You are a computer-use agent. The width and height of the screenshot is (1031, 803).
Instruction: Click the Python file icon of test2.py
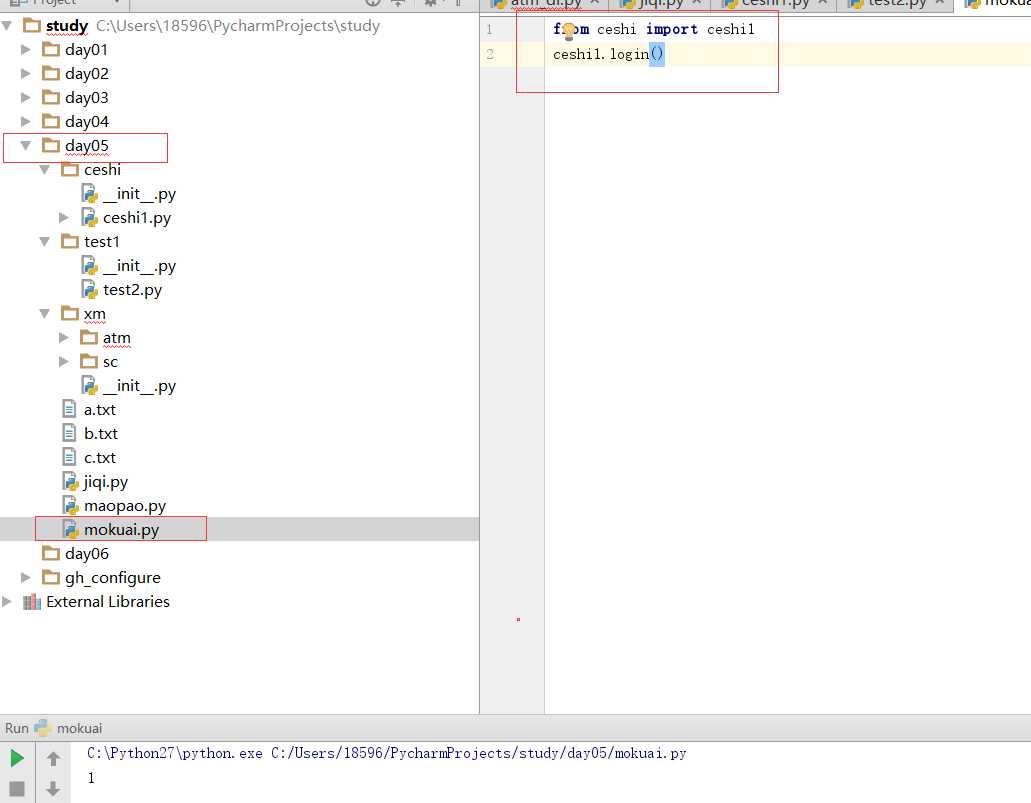tap(89, 289)
